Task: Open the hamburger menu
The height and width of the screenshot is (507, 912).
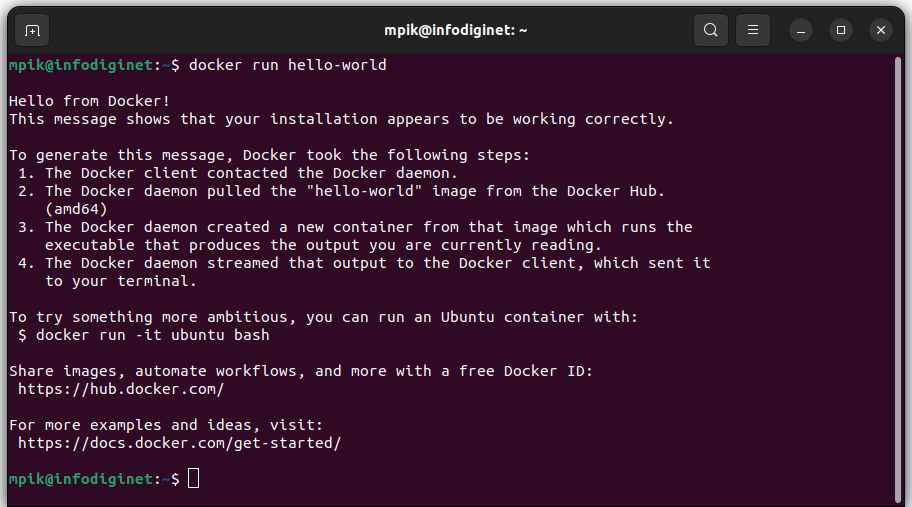Action: [x=753, y=30]
